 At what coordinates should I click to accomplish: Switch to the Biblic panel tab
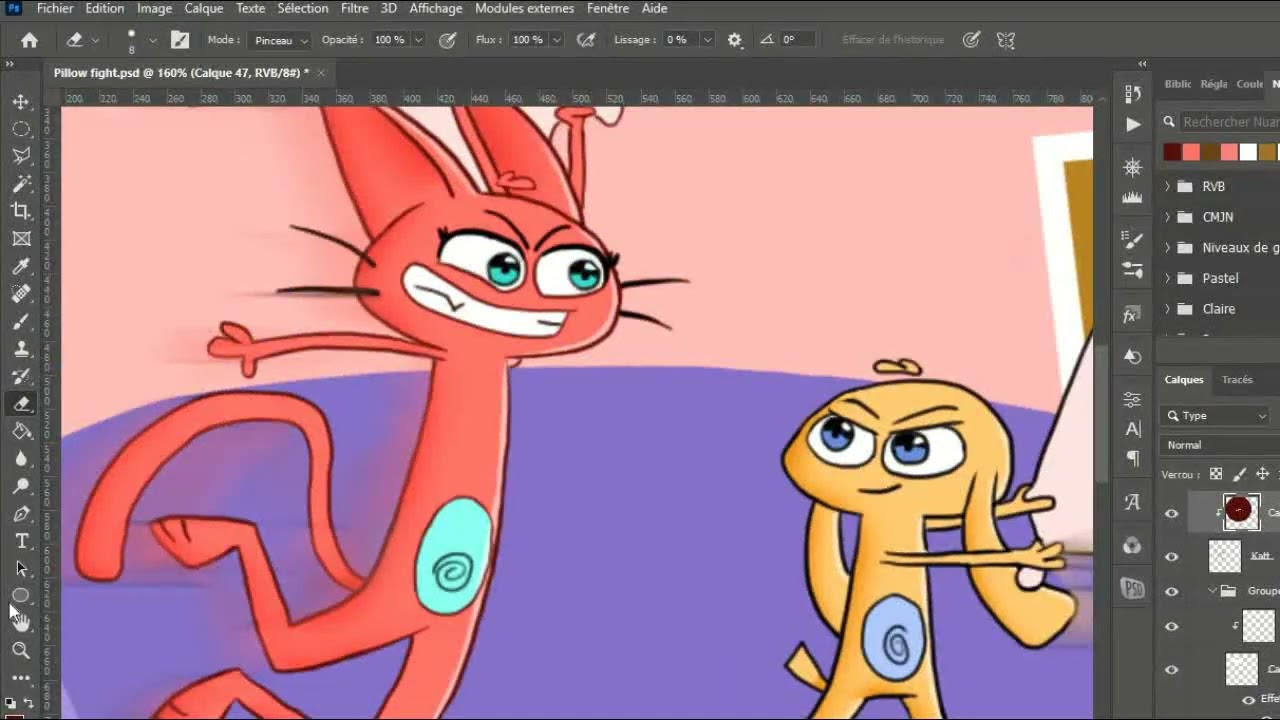pyautogui.click(x=1177, y=84)
